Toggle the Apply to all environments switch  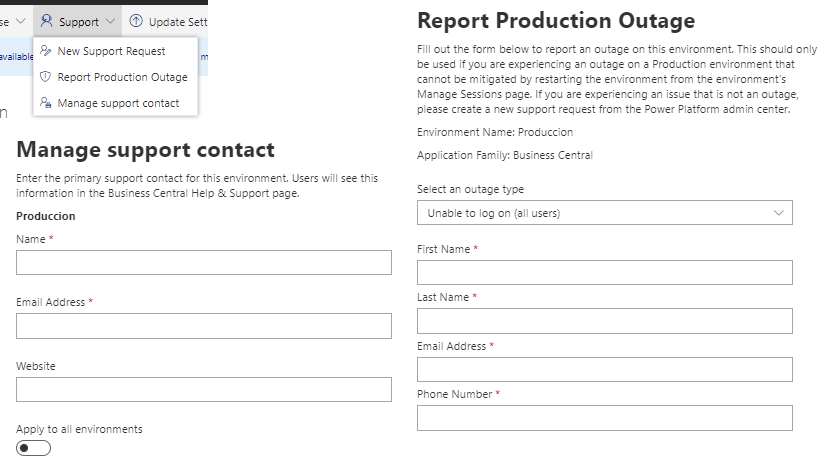pos(33,448)
